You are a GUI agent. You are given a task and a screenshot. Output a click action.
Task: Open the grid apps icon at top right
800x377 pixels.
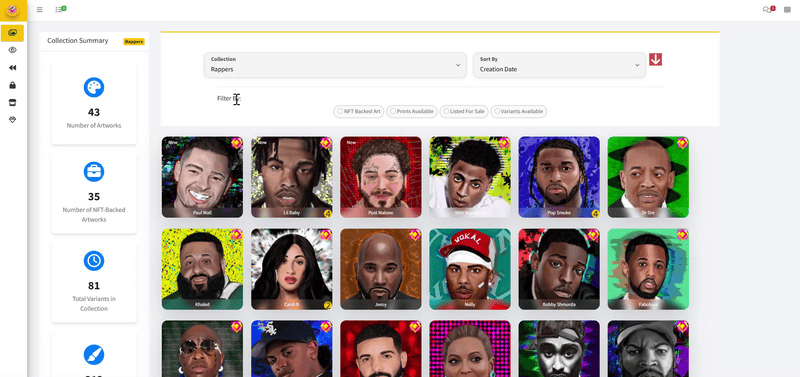[x=787, y=10]
